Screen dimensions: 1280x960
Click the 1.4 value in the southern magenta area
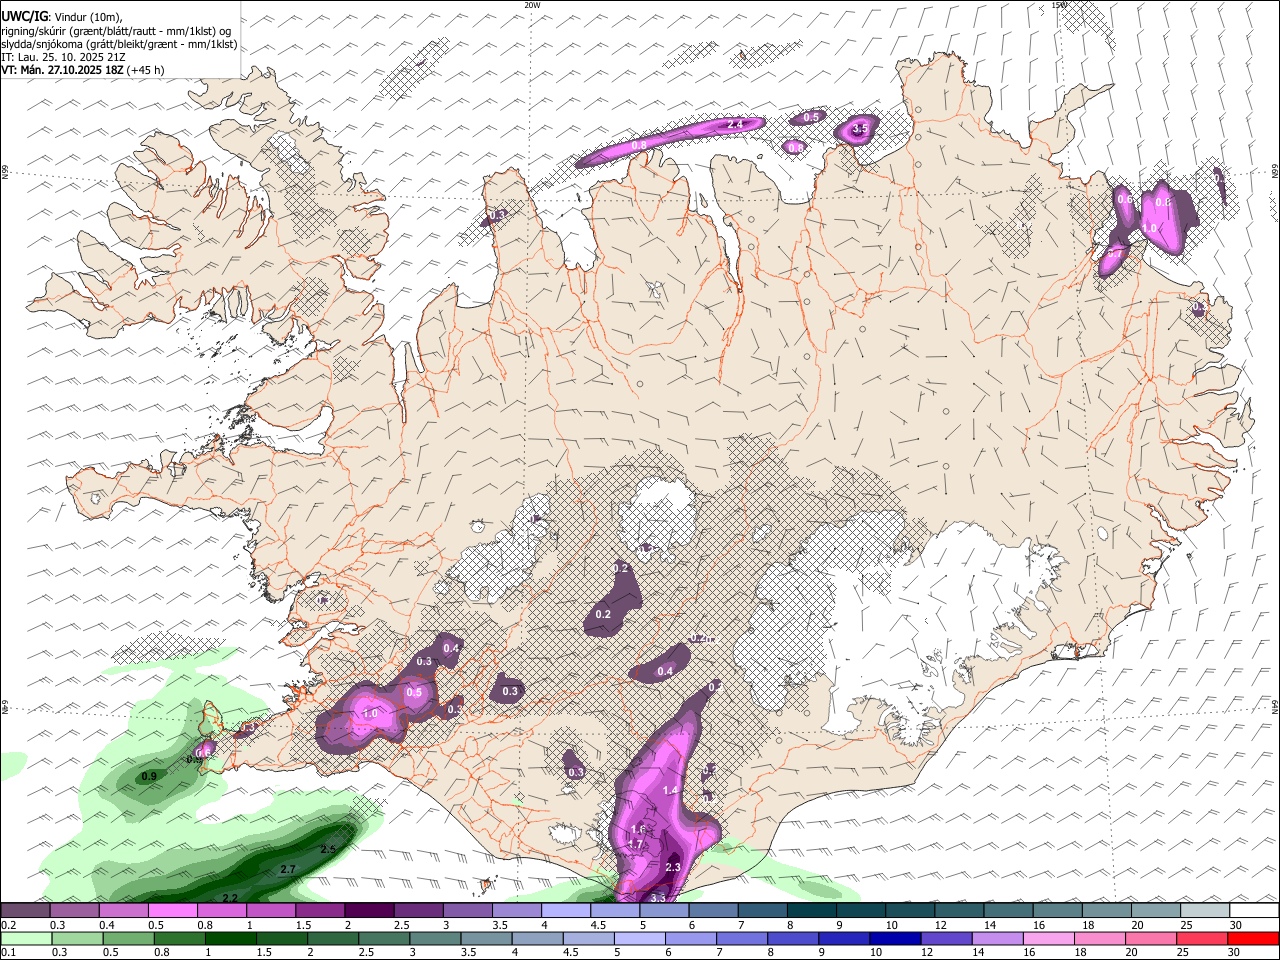tap(671, 790)
